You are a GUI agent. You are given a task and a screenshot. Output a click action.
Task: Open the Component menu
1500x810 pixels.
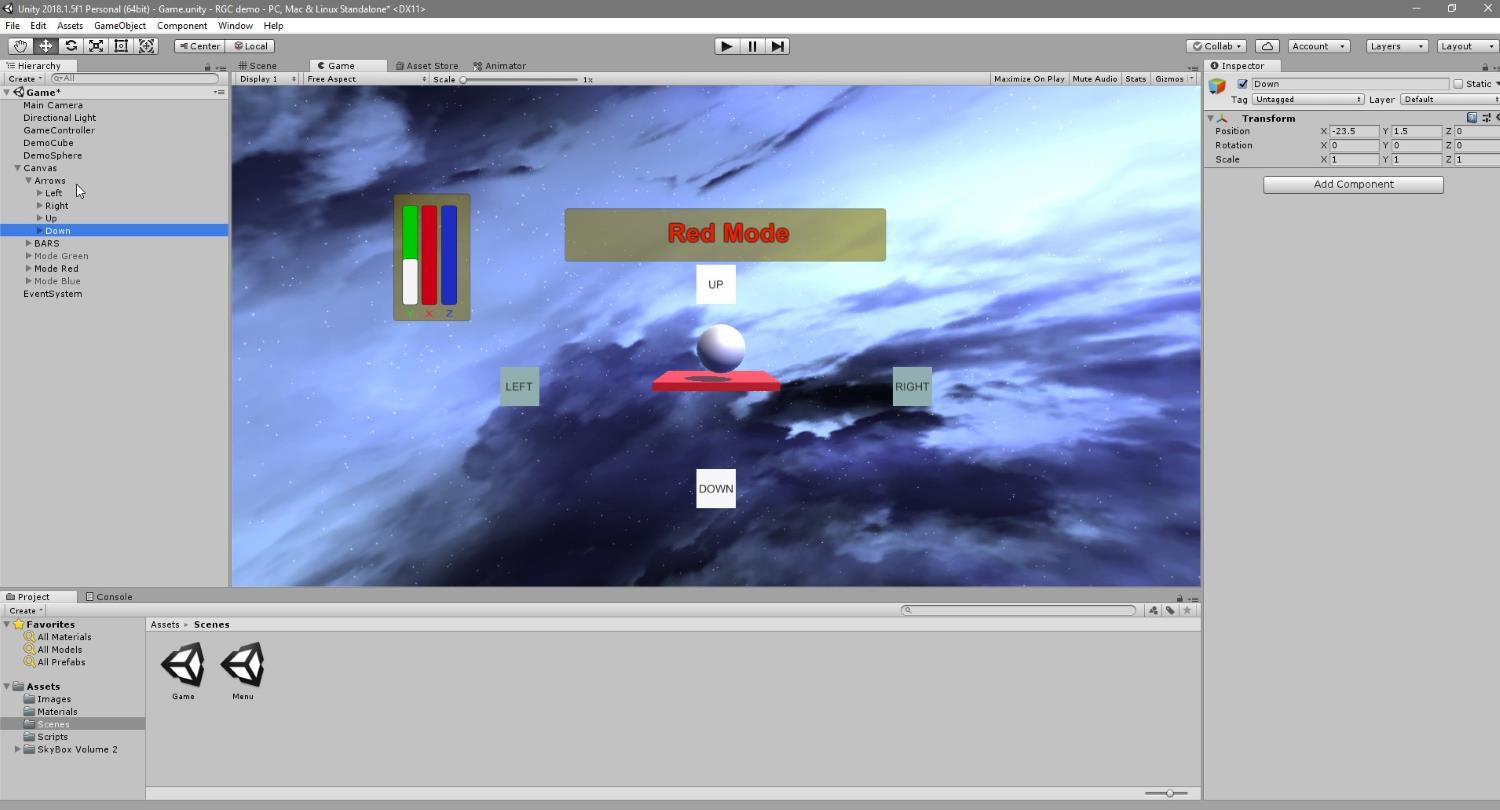[182, 25]
